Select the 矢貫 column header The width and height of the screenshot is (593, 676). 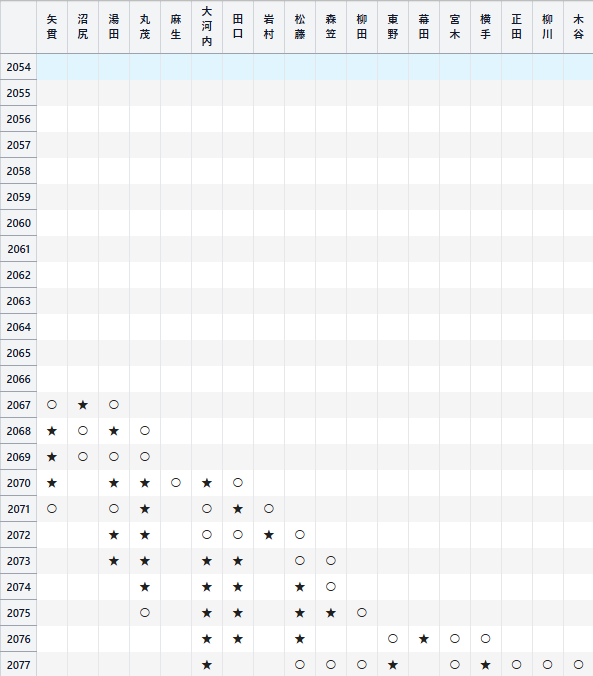coord(52,27)
